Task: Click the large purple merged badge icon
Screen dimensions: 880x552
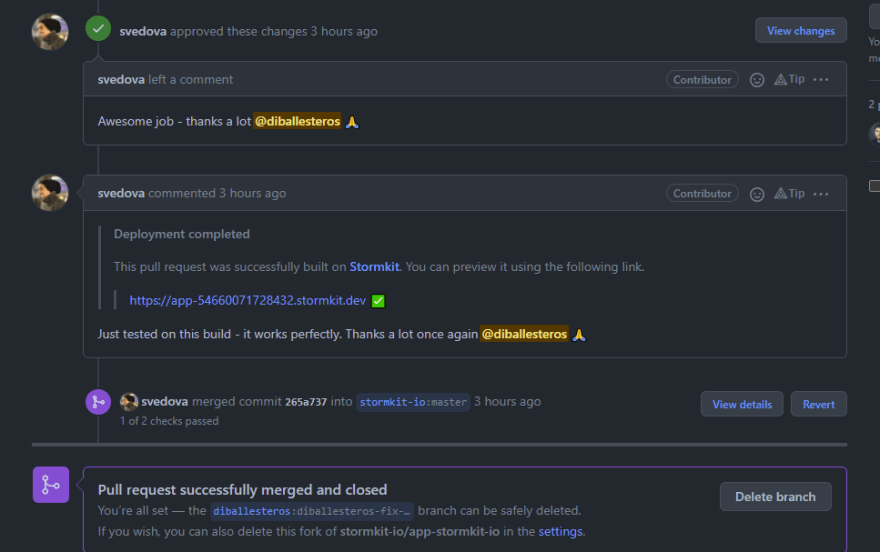Action: [x=50, y=485]
